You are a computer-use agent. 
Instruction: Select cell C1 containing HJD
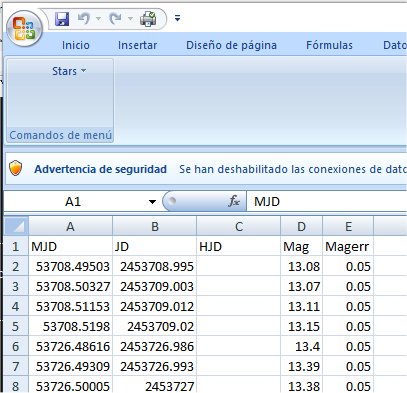[239, 247]
